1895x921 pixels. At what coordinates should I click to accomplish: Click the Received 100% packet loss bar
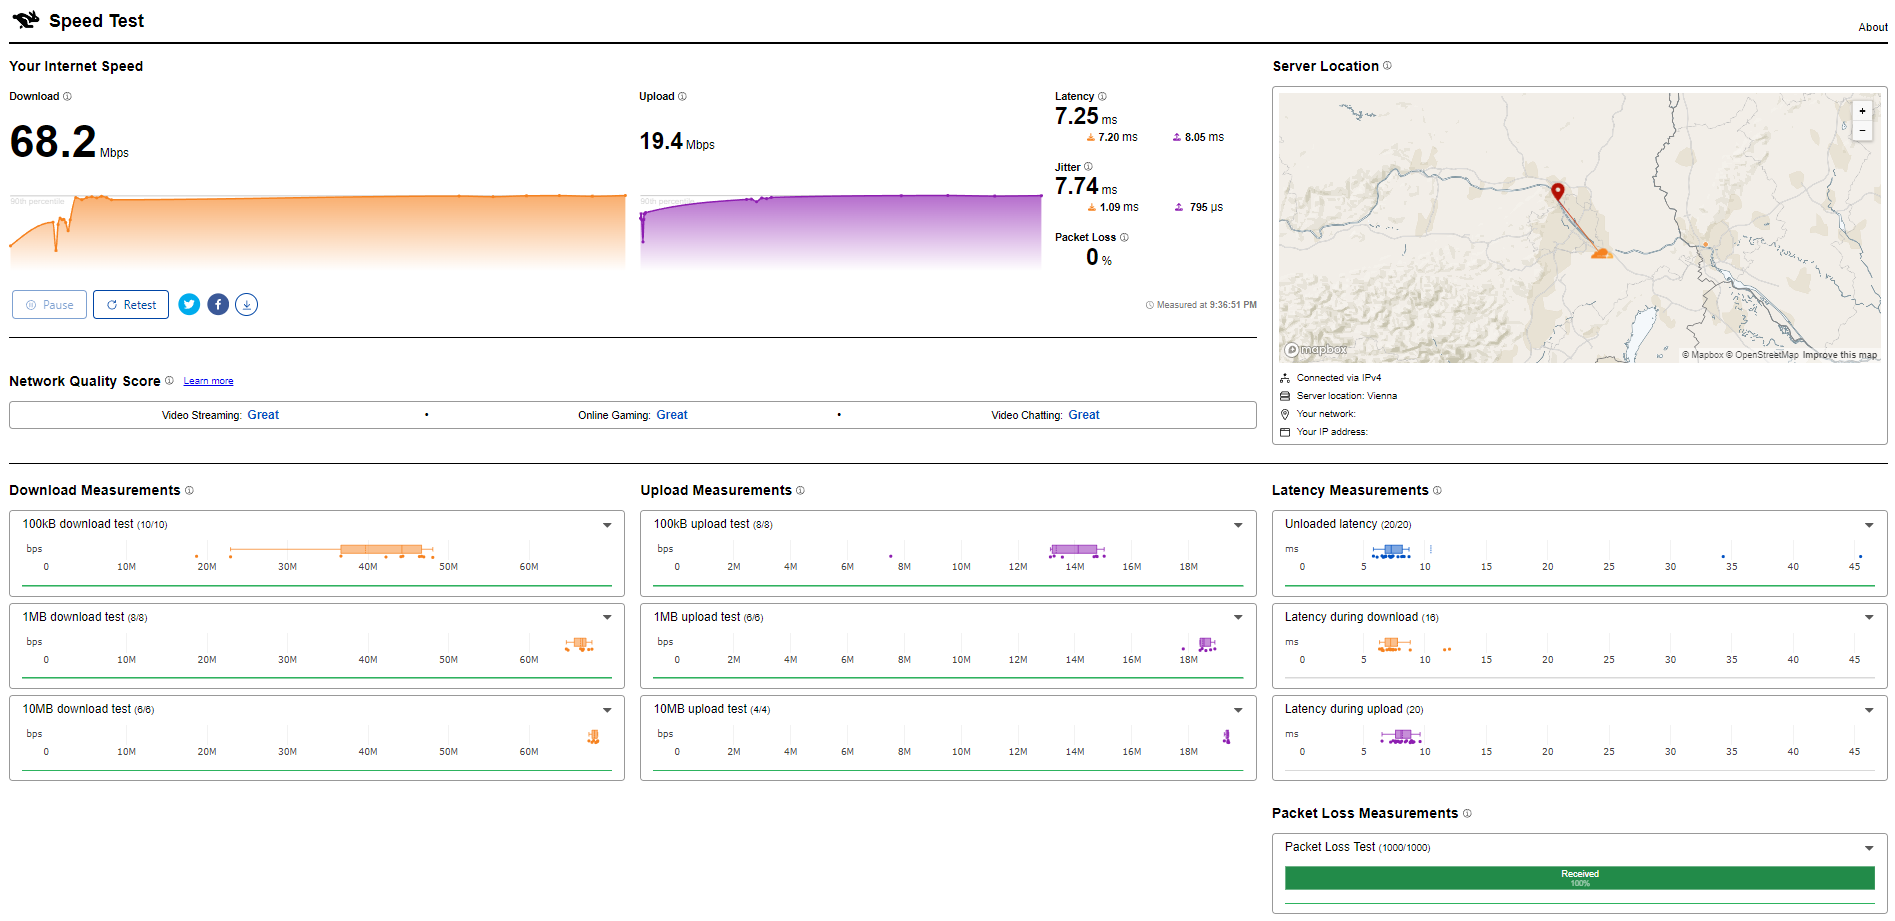(x=1578, y=878)
